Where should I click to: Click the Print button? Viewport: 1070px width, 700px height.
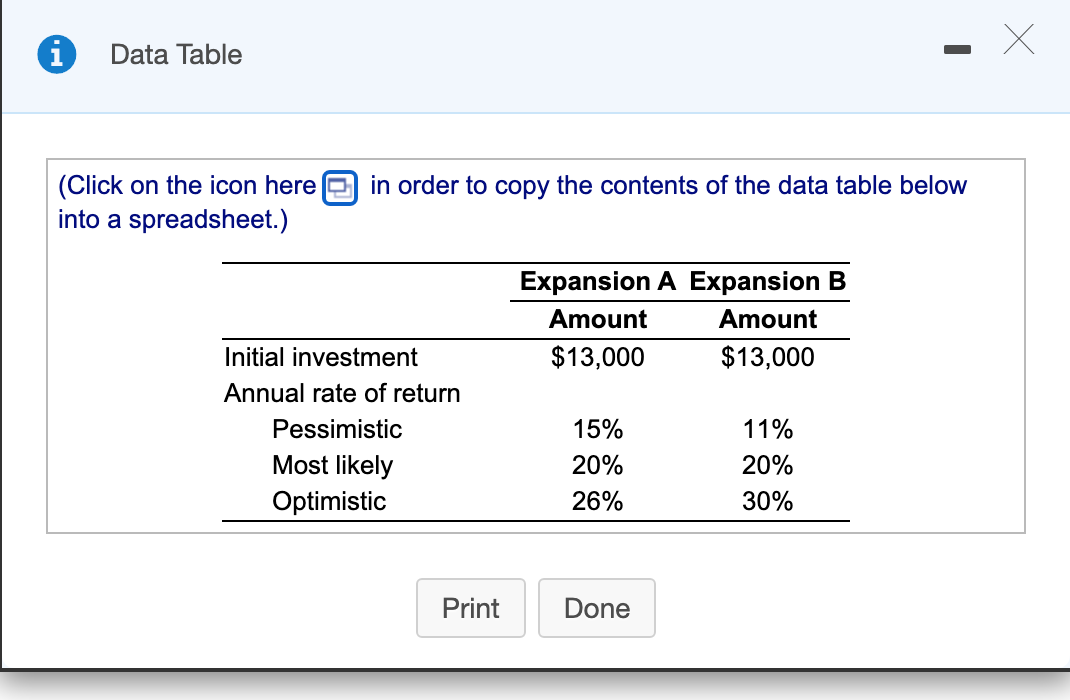(470, 608)
